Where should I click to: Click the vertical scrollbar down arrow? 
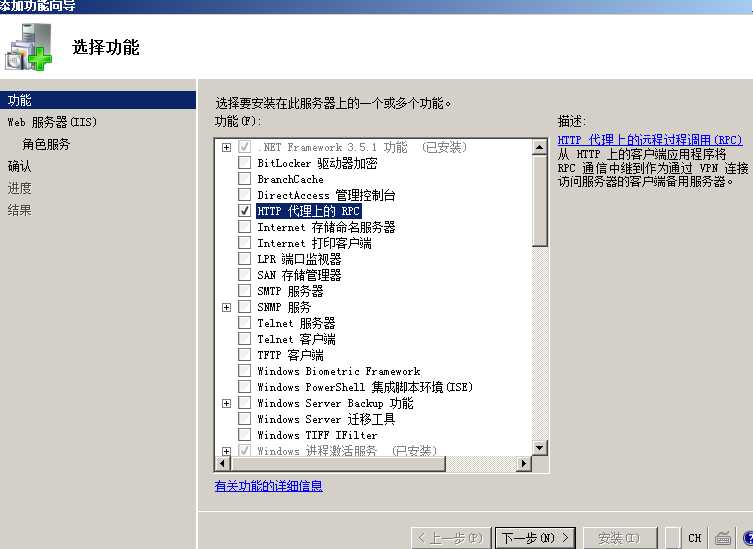(x=539, y=447)
